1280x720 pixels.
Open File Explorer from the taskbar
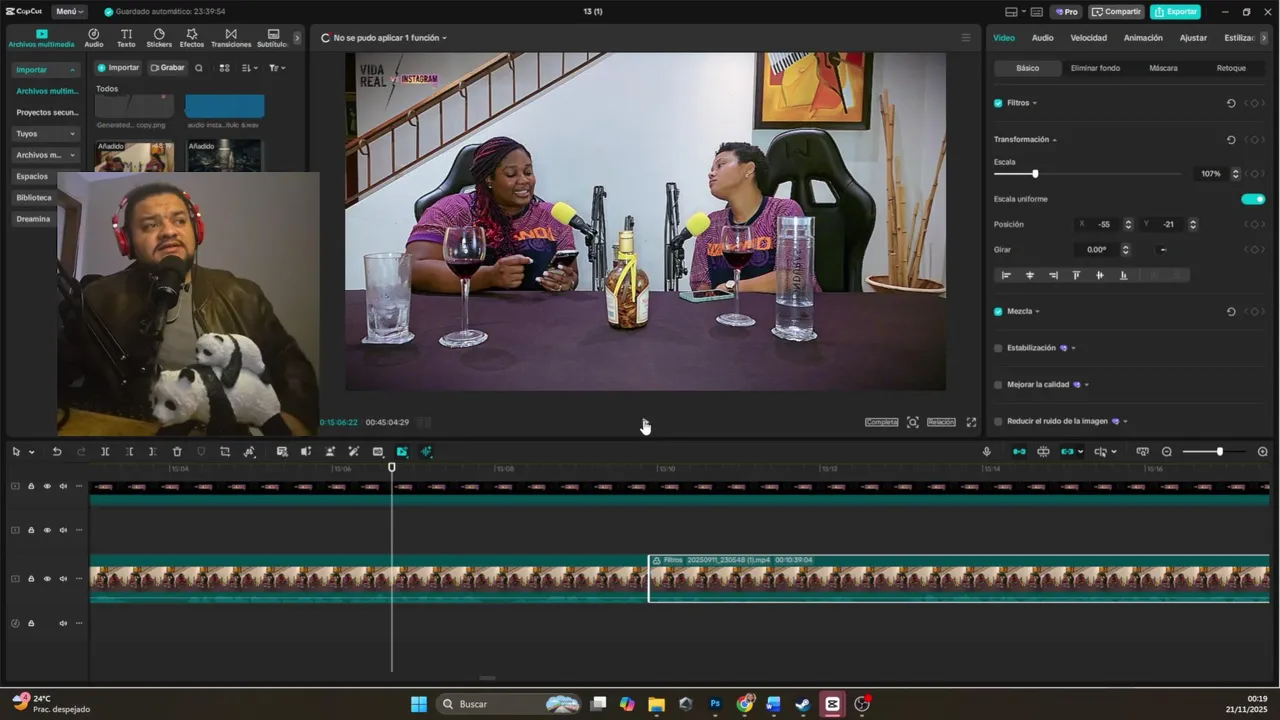pos(656,704)
